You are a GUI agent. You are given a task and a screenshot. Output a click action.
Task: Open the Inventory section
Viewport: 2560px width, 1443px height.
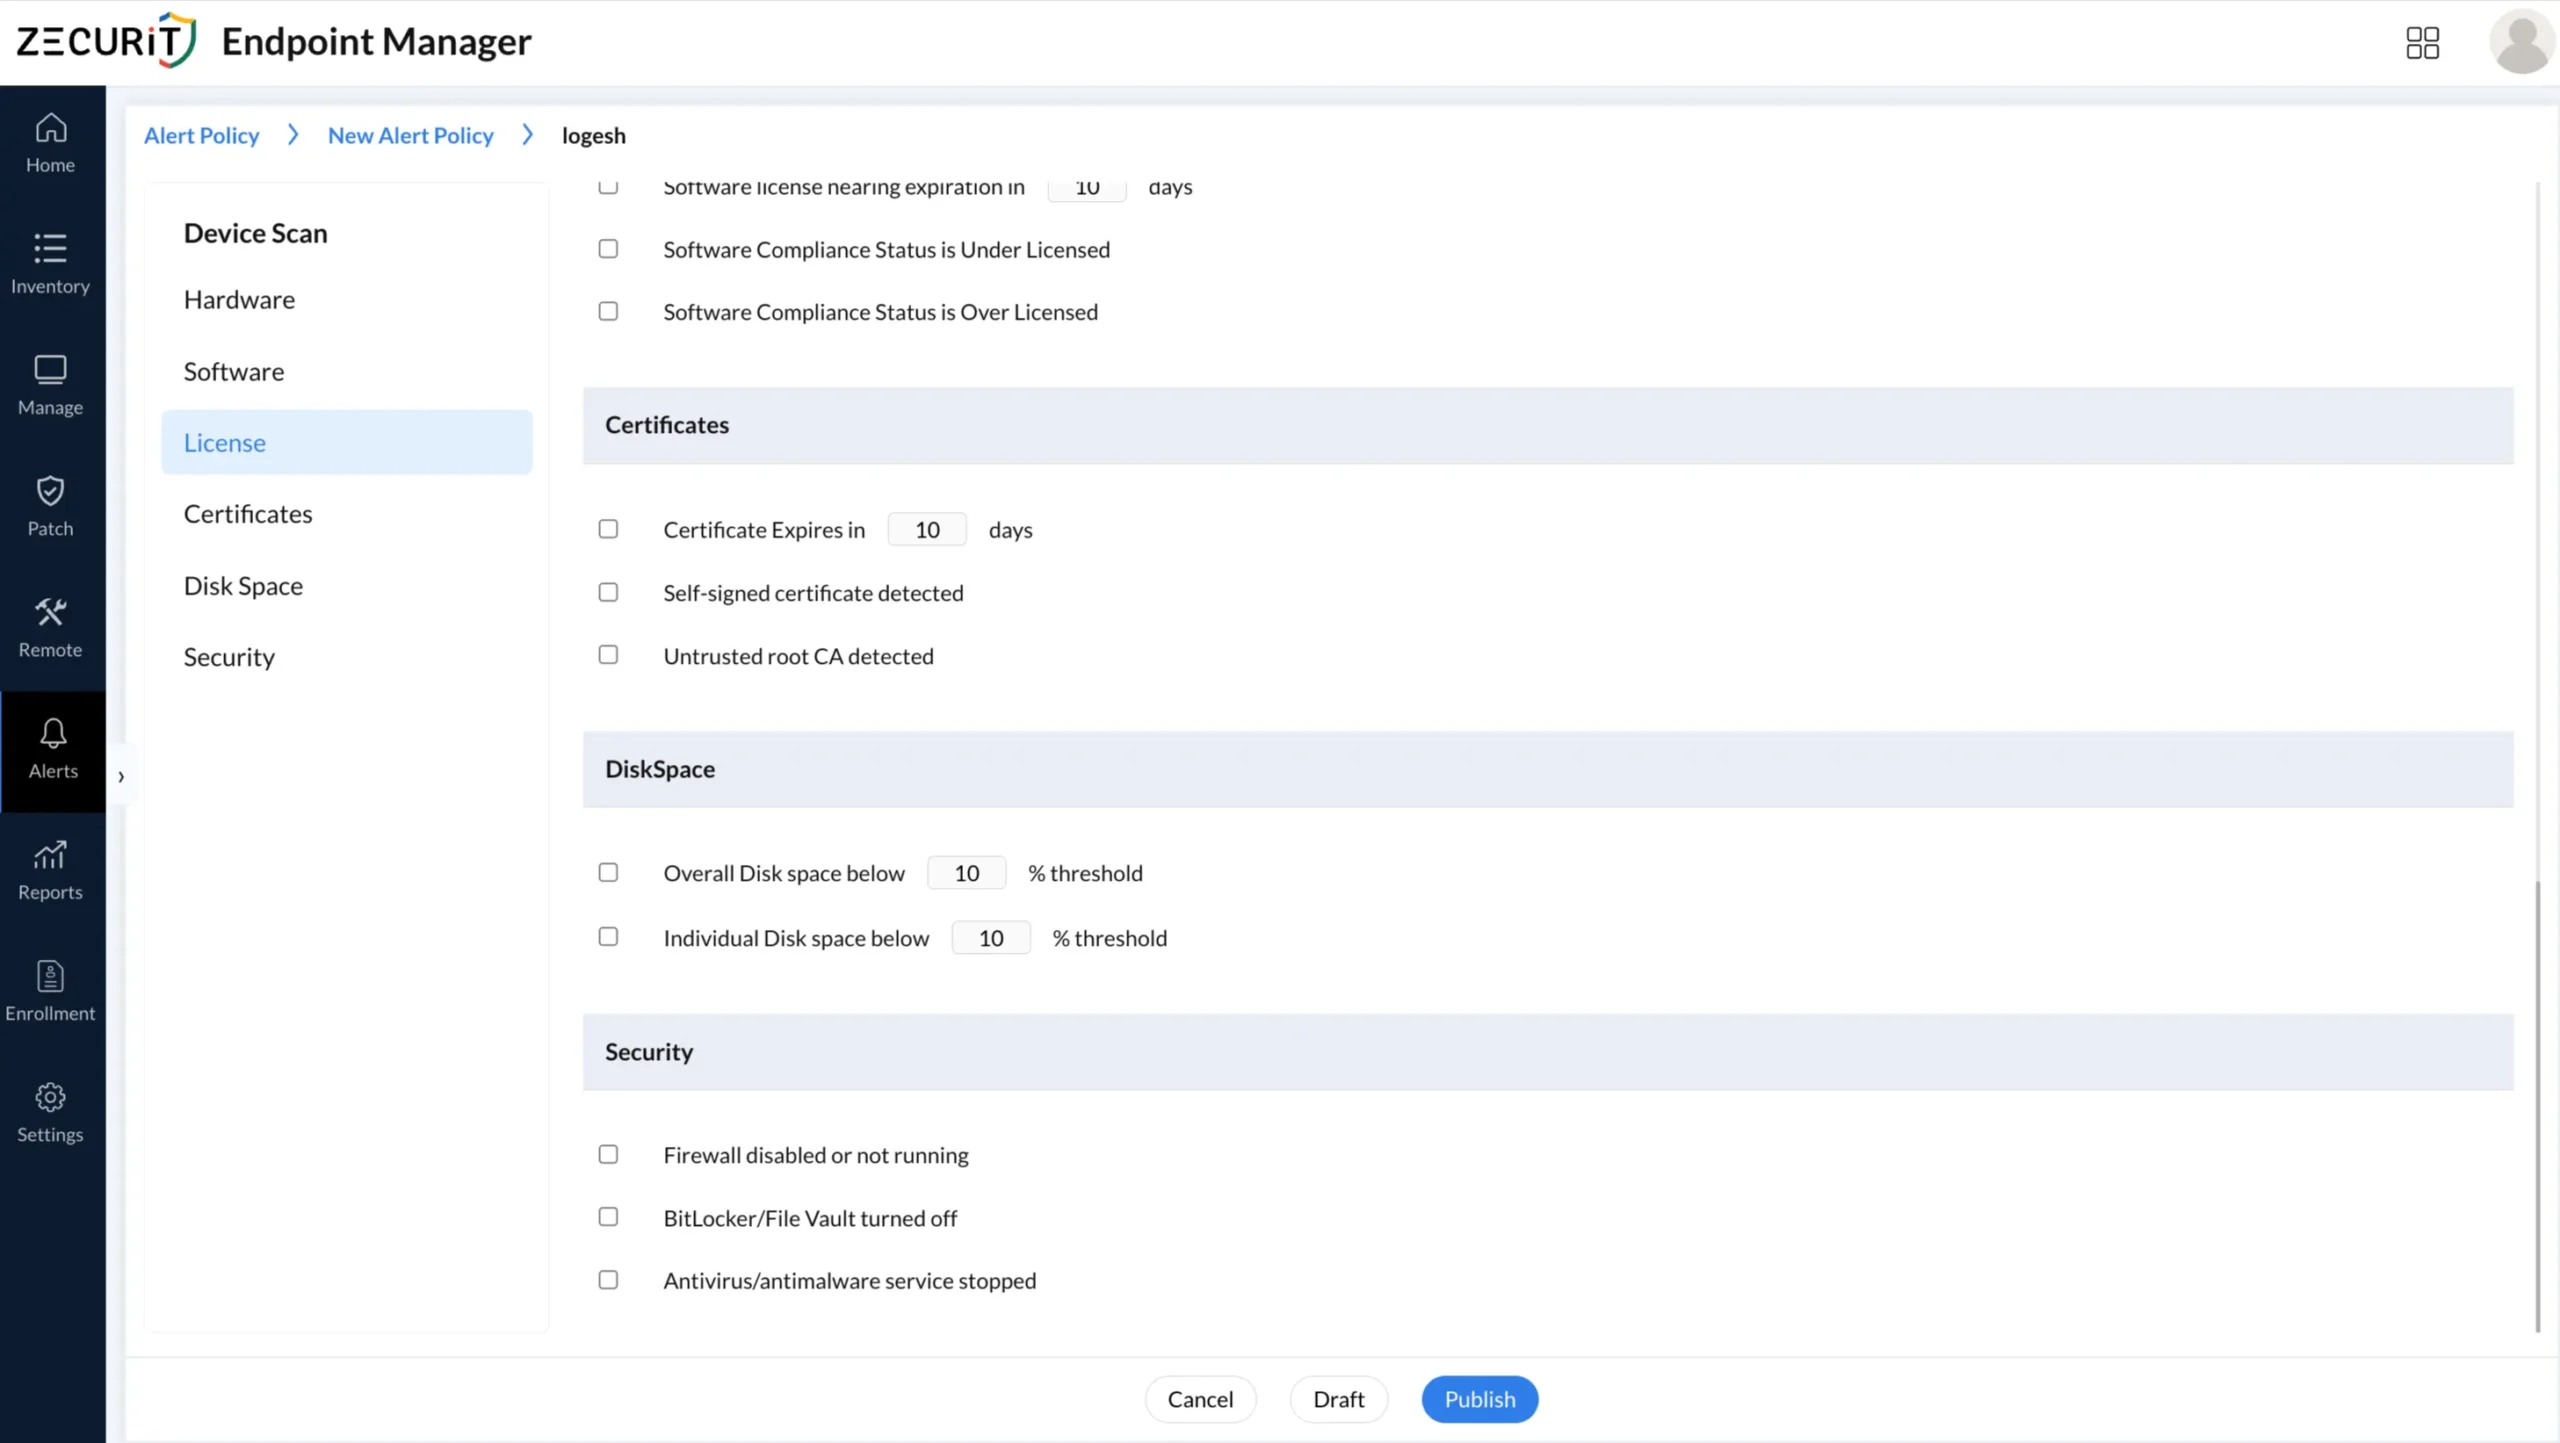pos(50,263)
